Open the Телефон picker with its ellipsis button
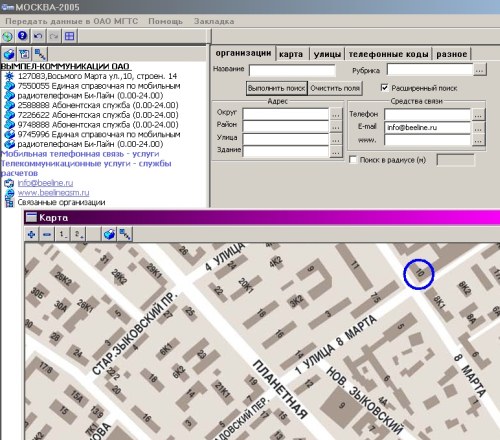 click(x=478, y=115)
